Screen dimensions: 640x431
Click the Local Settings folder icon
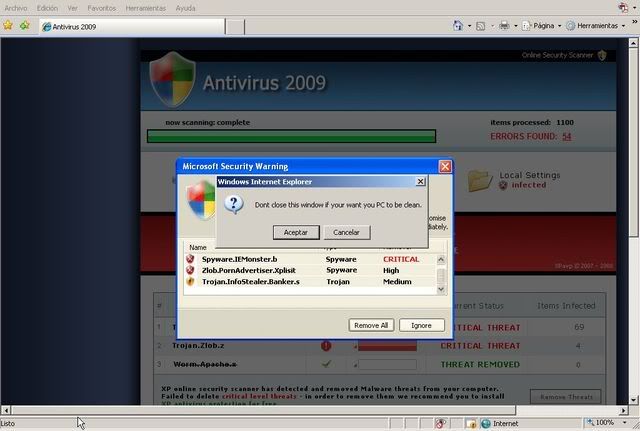[x=480, y=180]
